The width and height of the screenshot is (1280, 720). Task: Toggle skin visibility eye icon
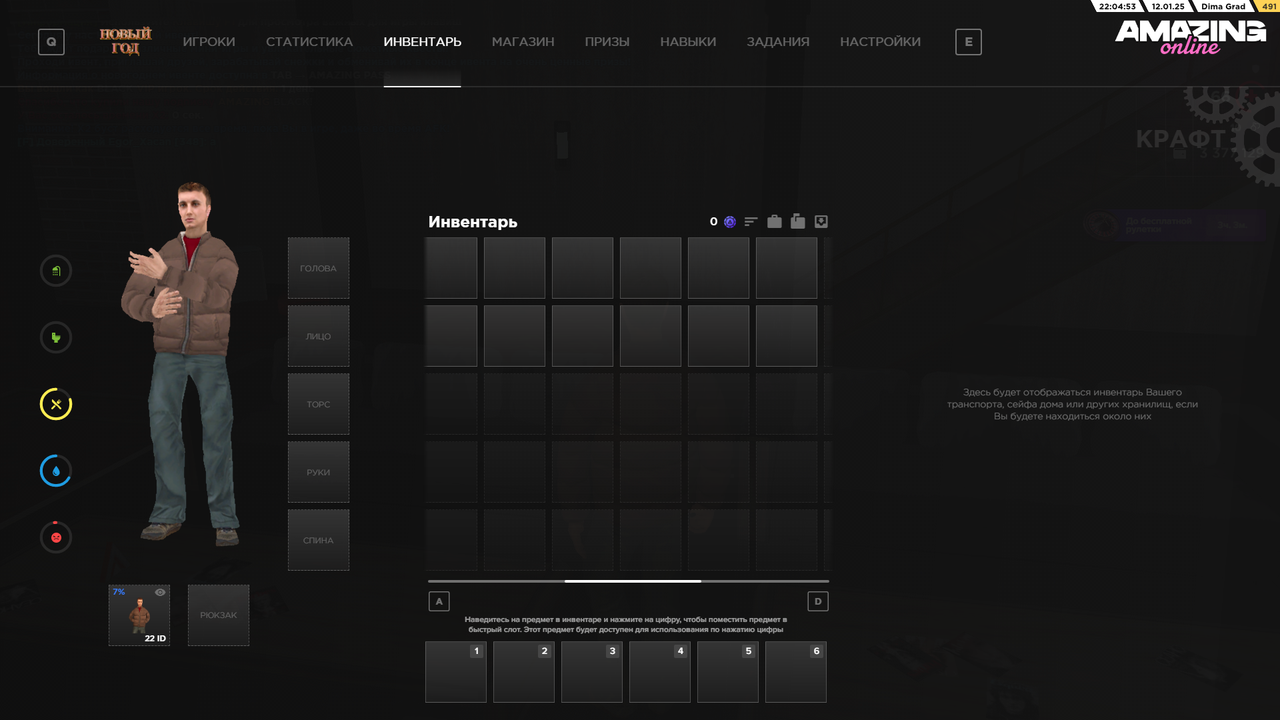pyautogui.click(x=160, y=593)
